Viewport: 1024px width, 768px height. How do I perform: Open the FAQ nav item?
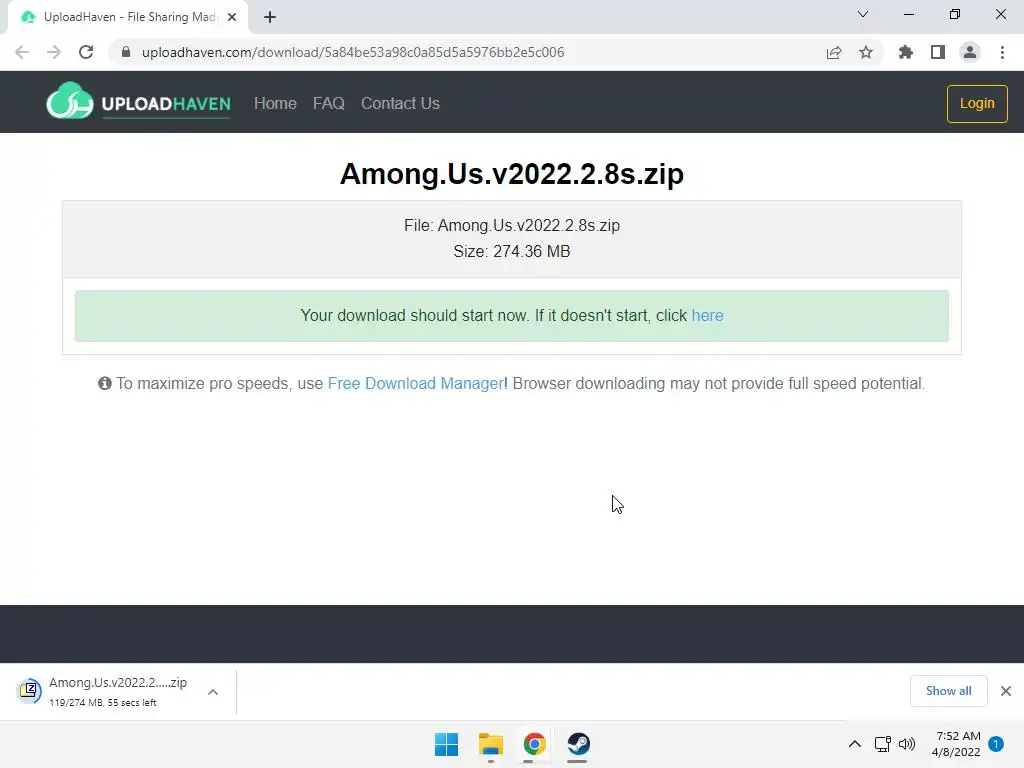[x=328, y=103]
